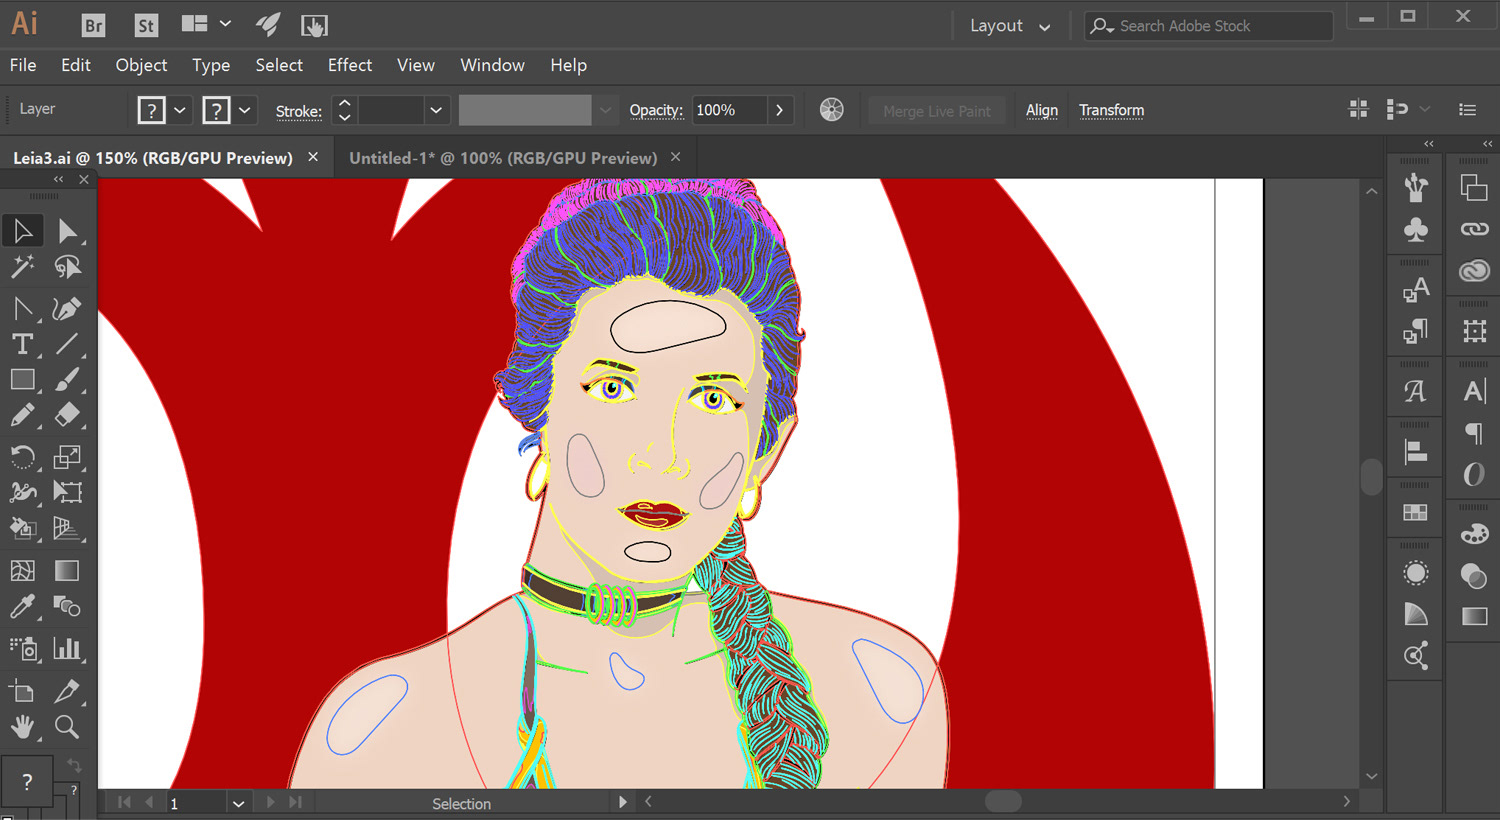Select the Rectangle tool
This screenshot has height=820, width=1500.
(x=23, y=380)
